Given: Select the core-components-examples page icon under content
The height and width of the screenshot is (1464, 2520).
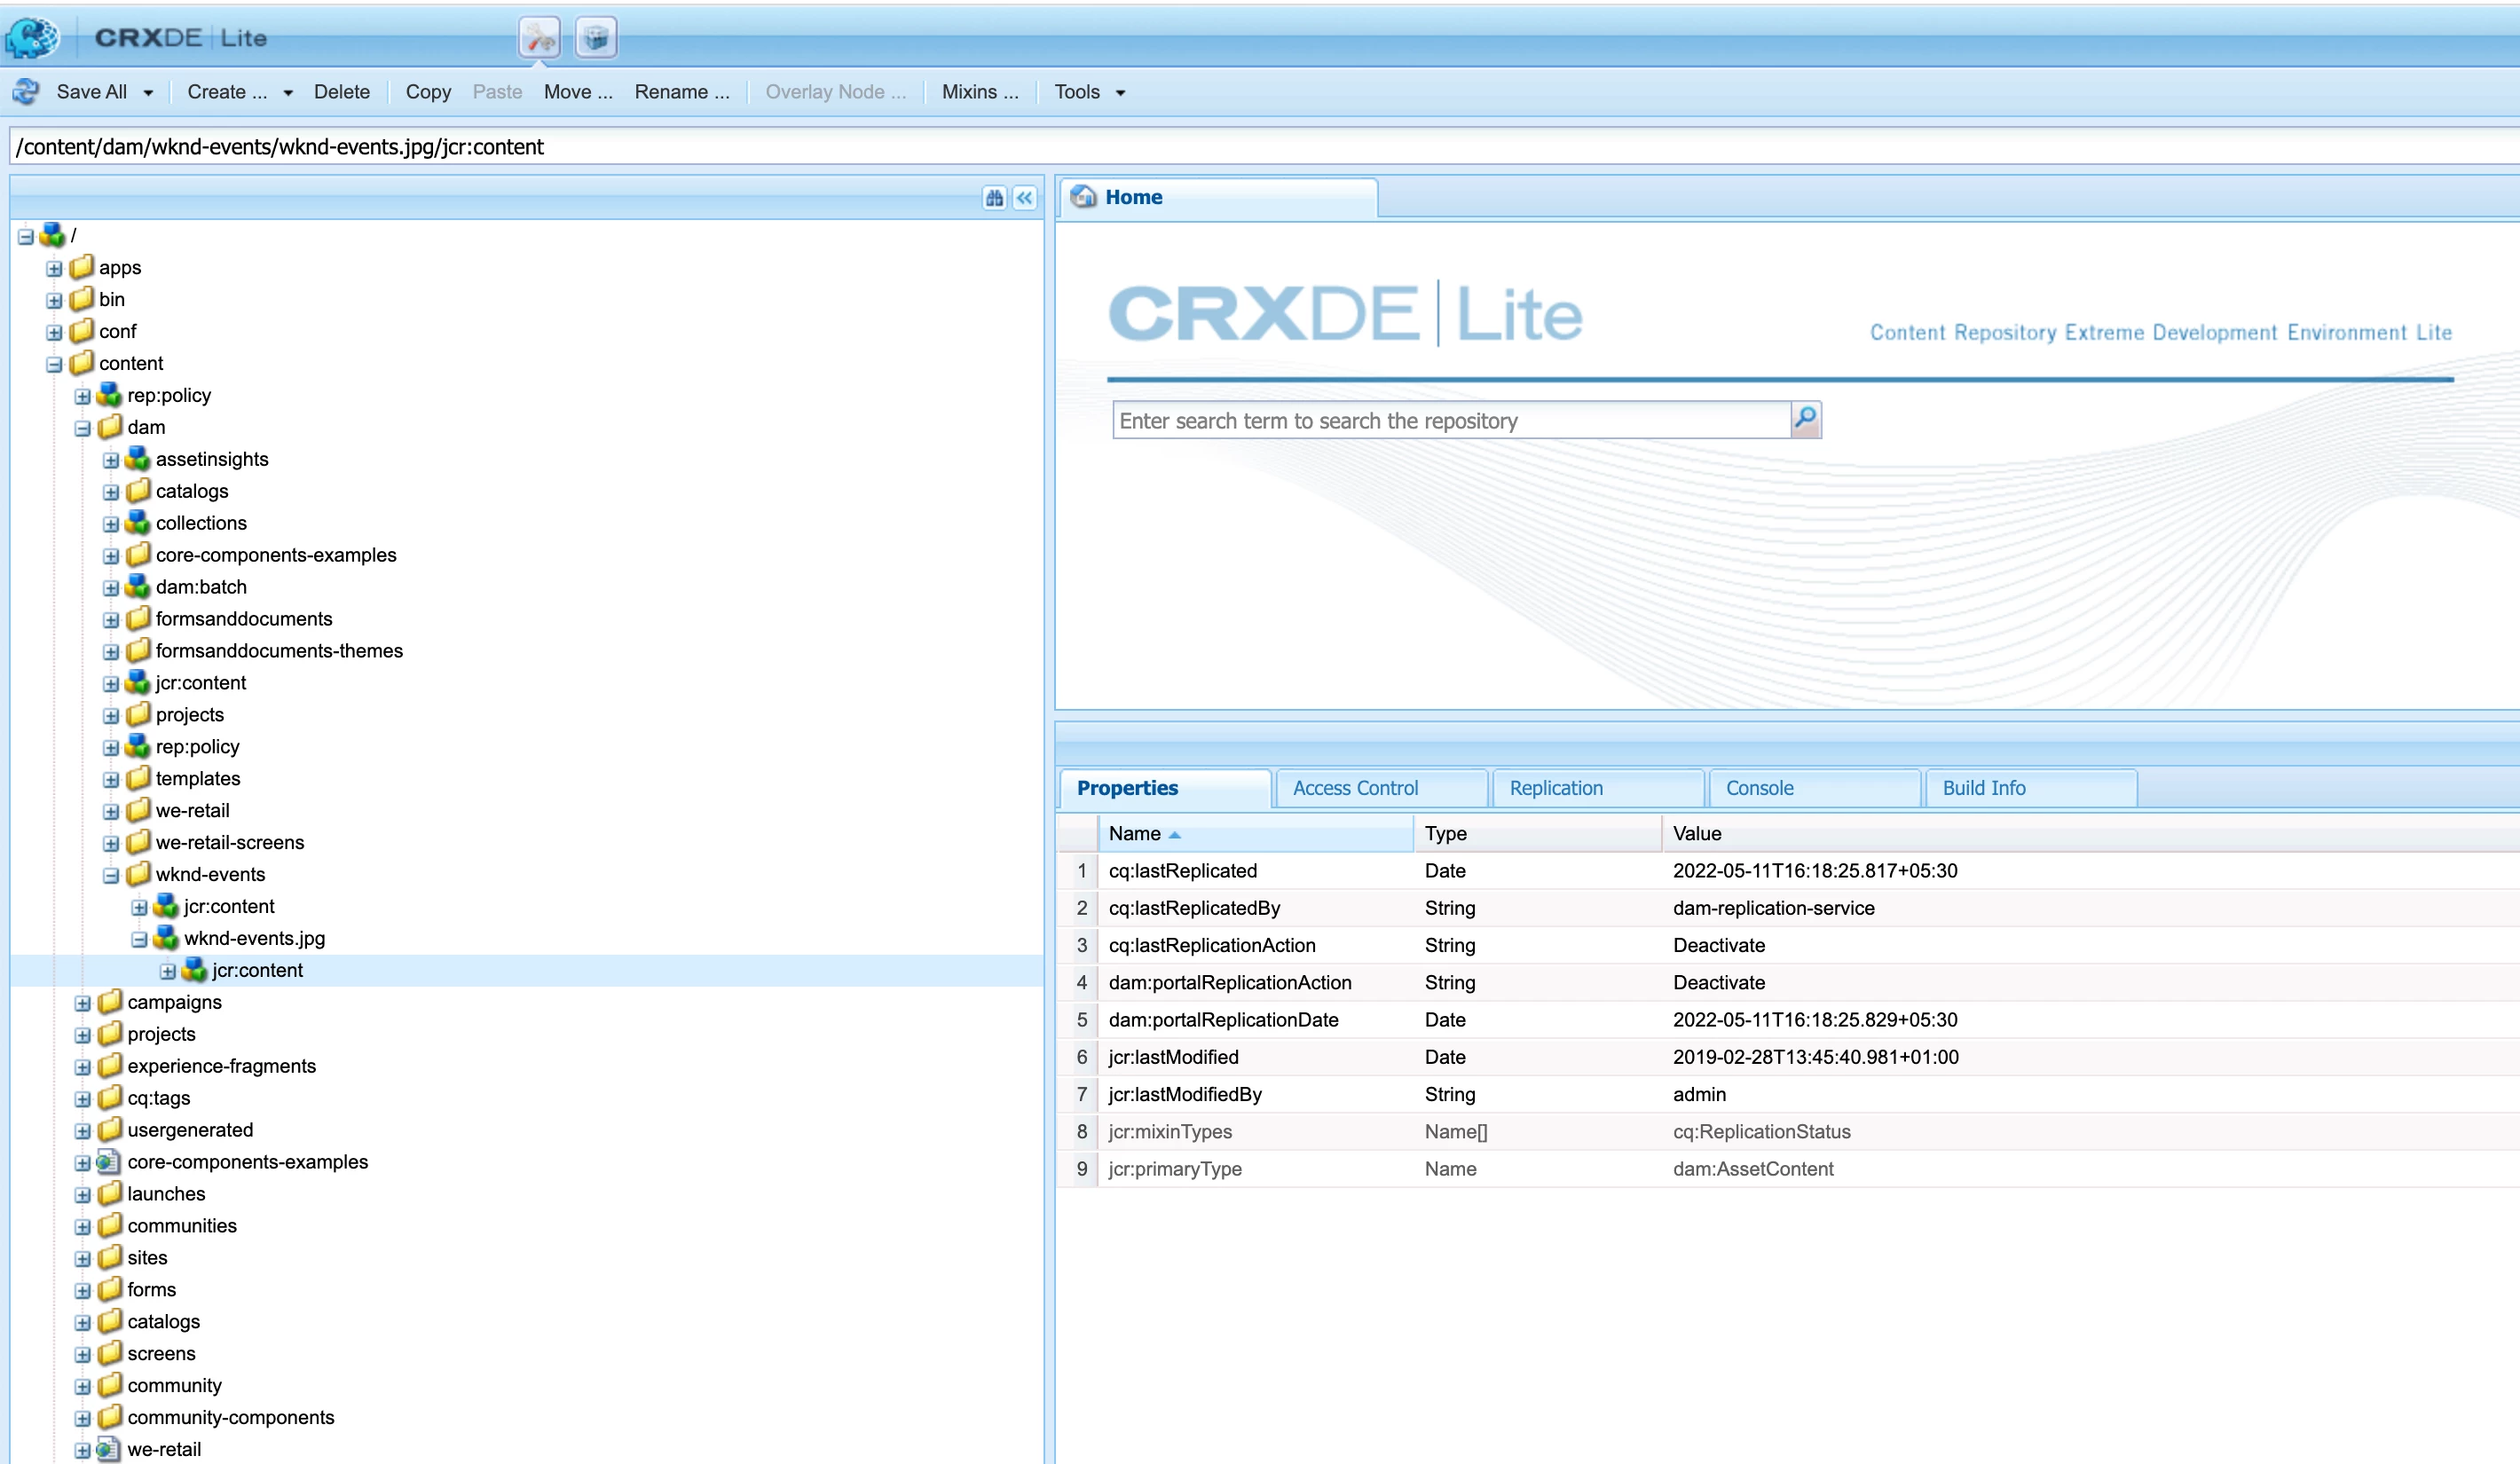Looking at the screenshot, I should pyautogui.click(x=109, y=1162).
